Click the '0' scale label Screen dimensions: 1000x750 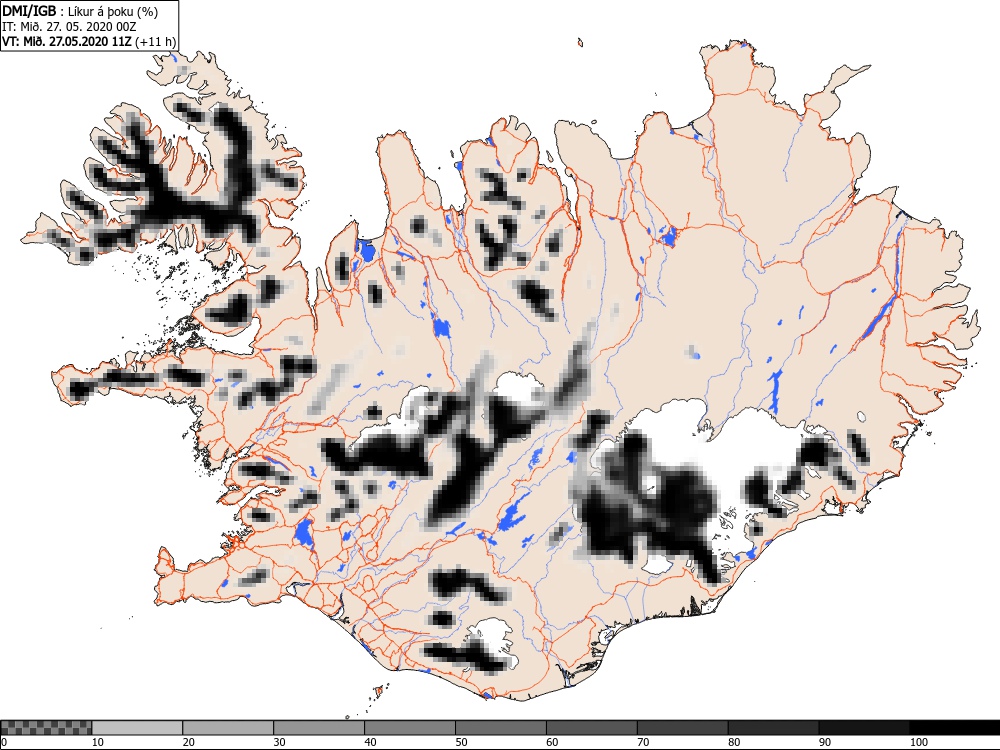tap(4, 742)
